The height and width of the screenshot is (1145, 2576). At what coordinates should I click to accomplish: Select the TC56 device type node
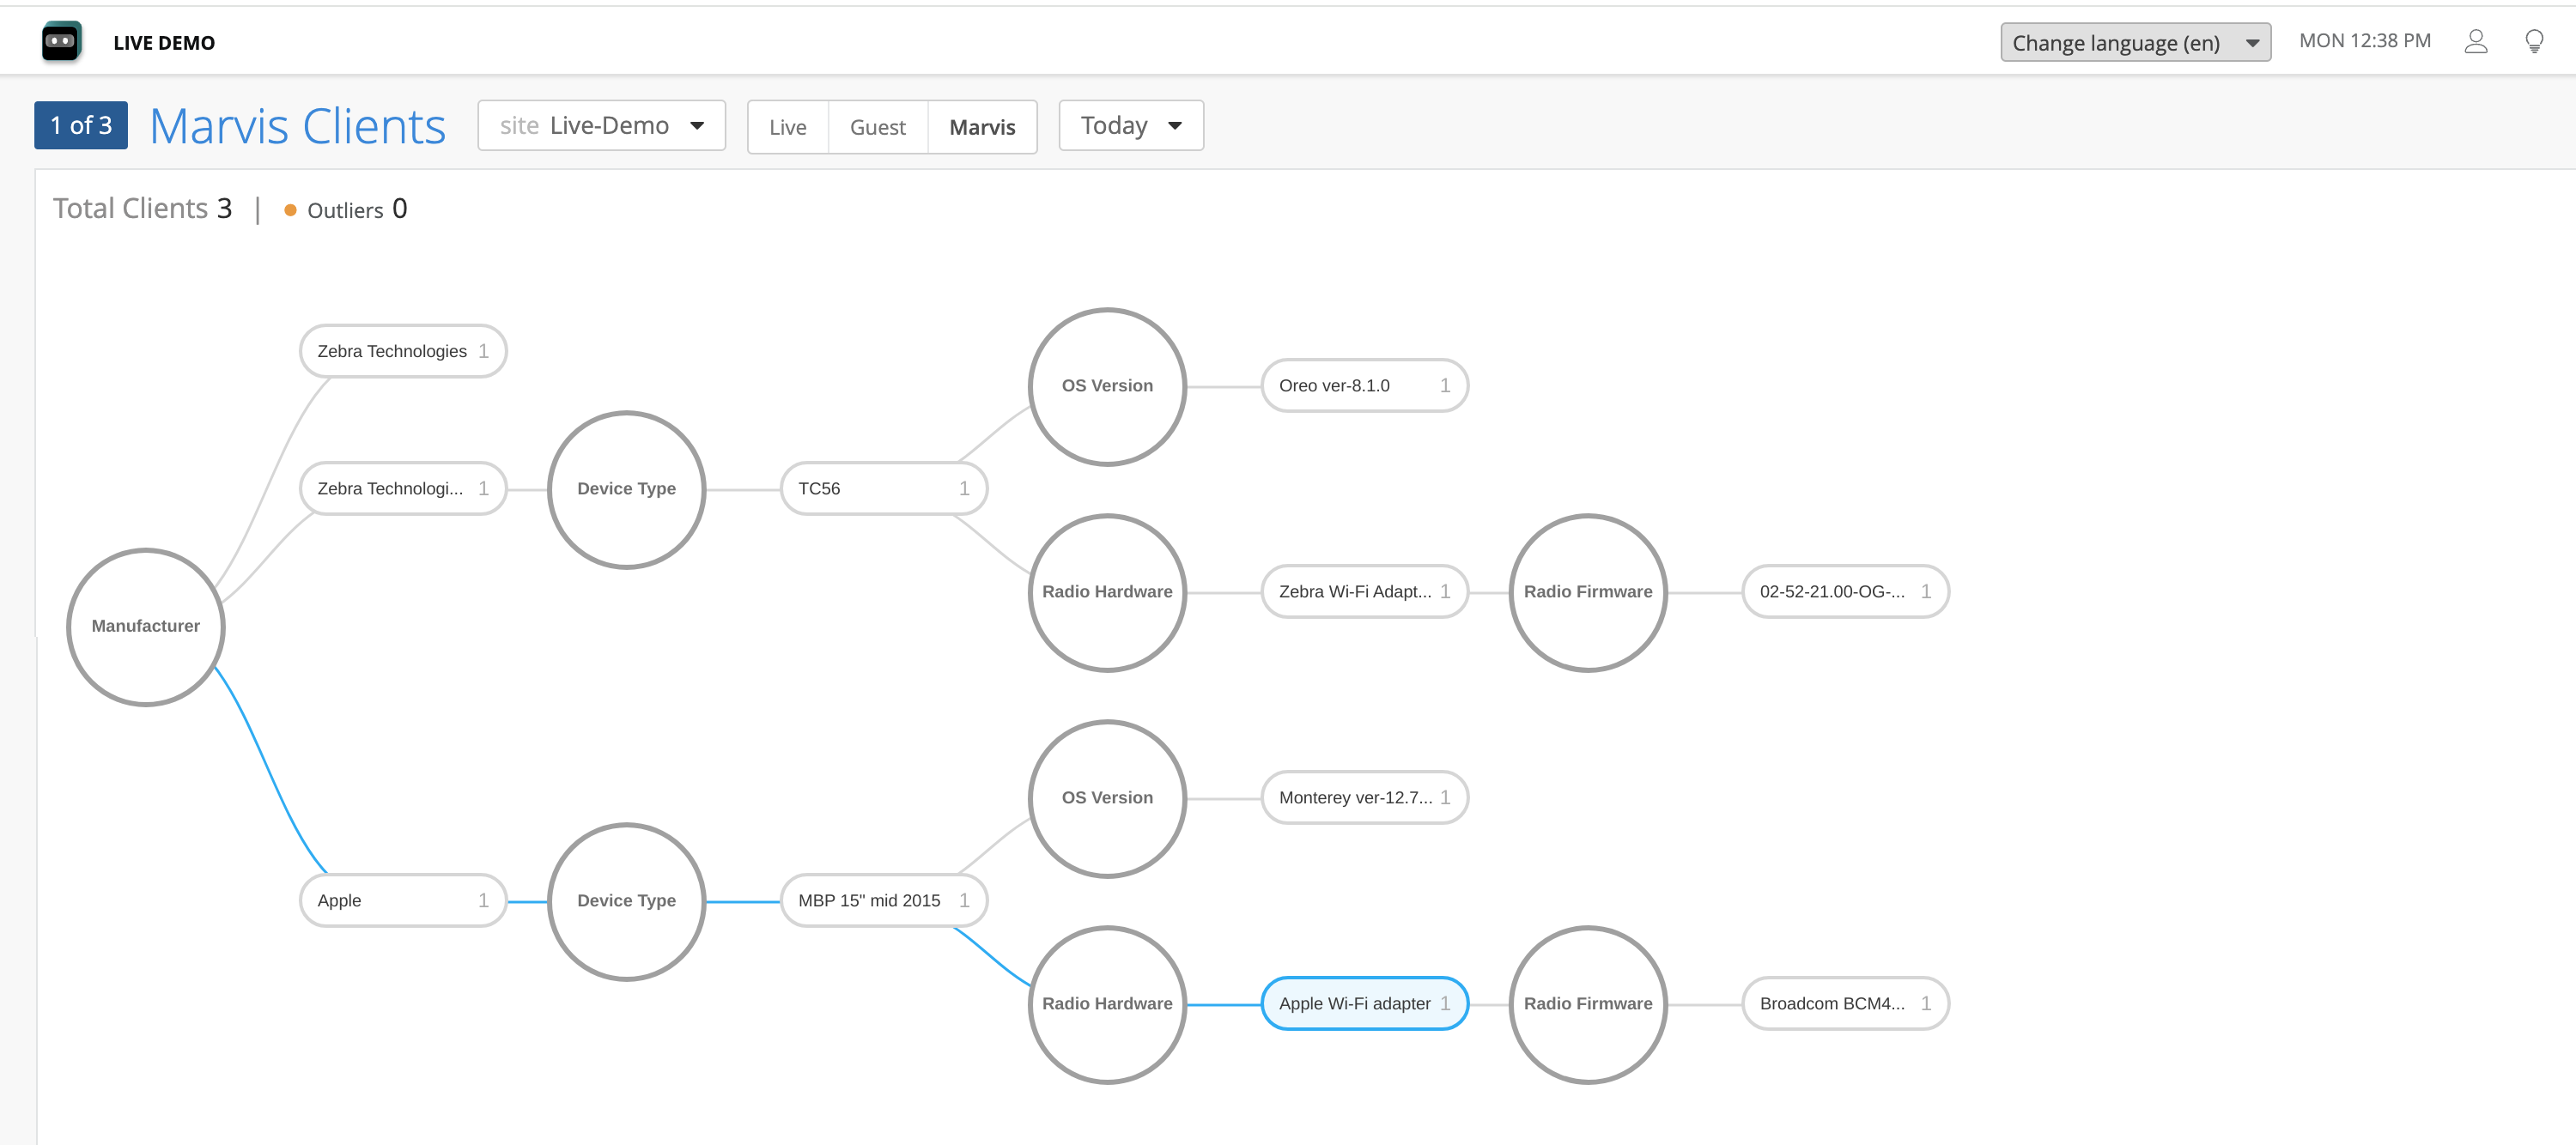[x=883, y=489]
